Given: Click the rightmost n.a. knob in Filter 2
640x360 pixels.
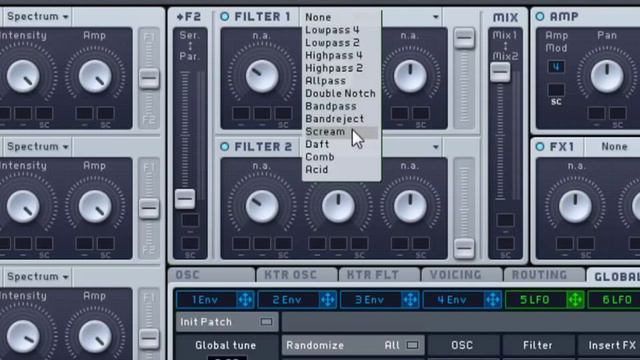Looking at the screenshot, I should coord(410,207).
